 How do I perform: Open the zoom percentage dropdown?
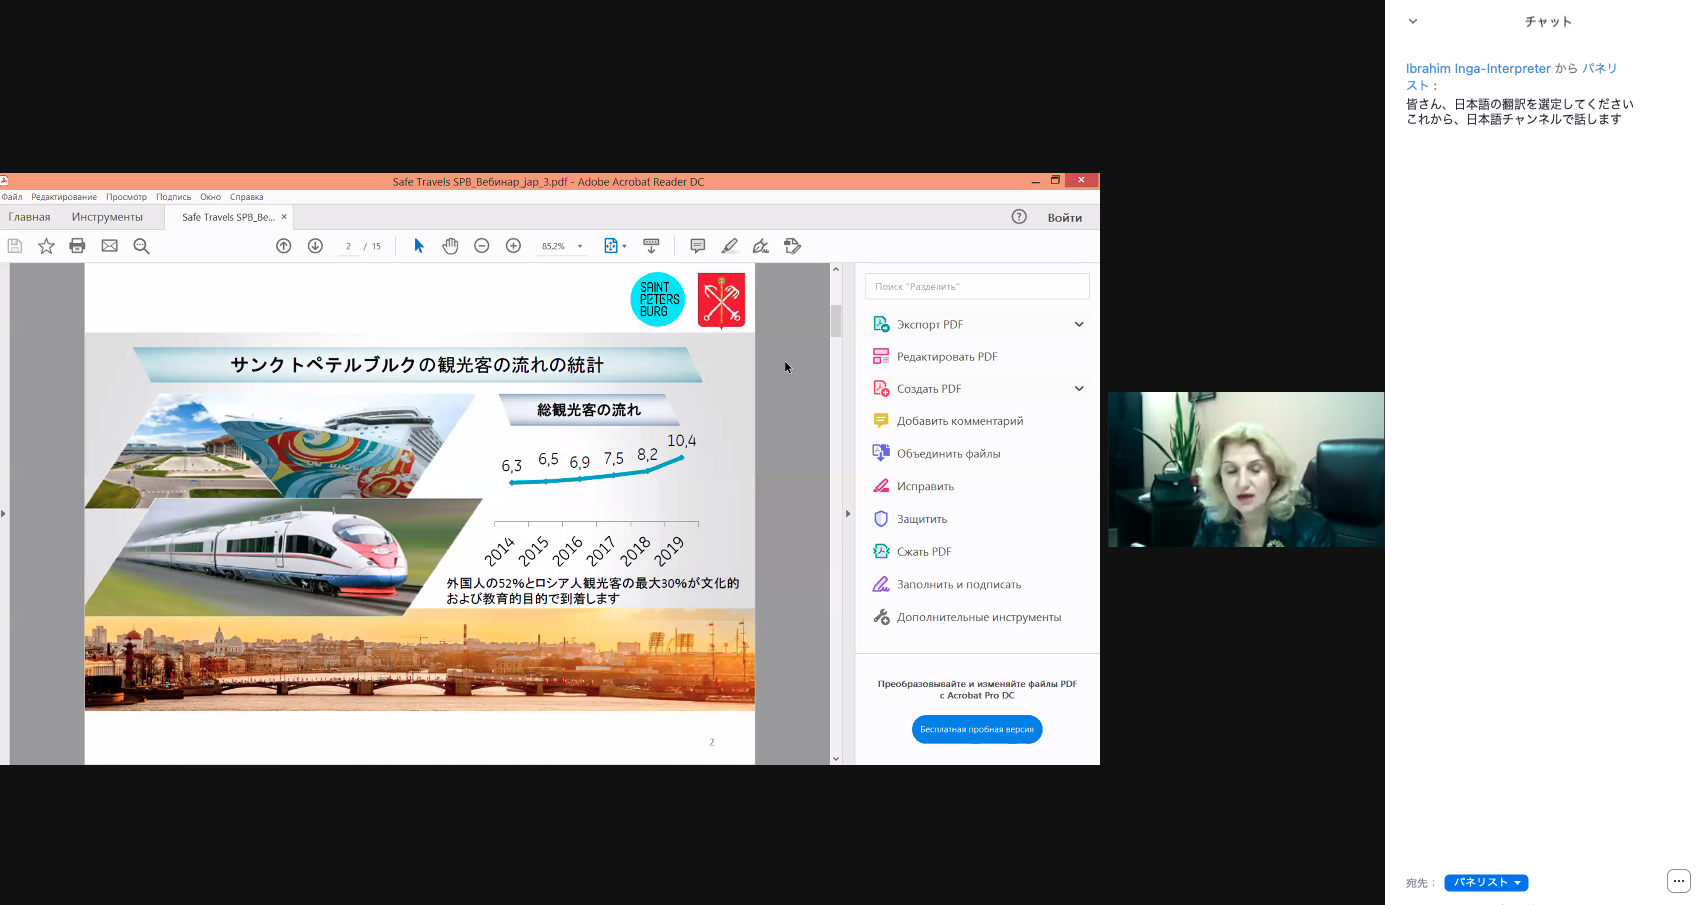(580, 246)
